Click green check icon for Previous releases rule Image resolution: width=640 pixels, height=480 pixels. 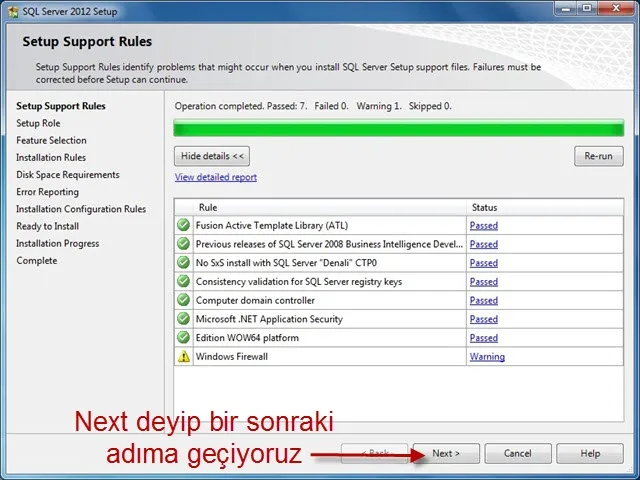(184, 244)
